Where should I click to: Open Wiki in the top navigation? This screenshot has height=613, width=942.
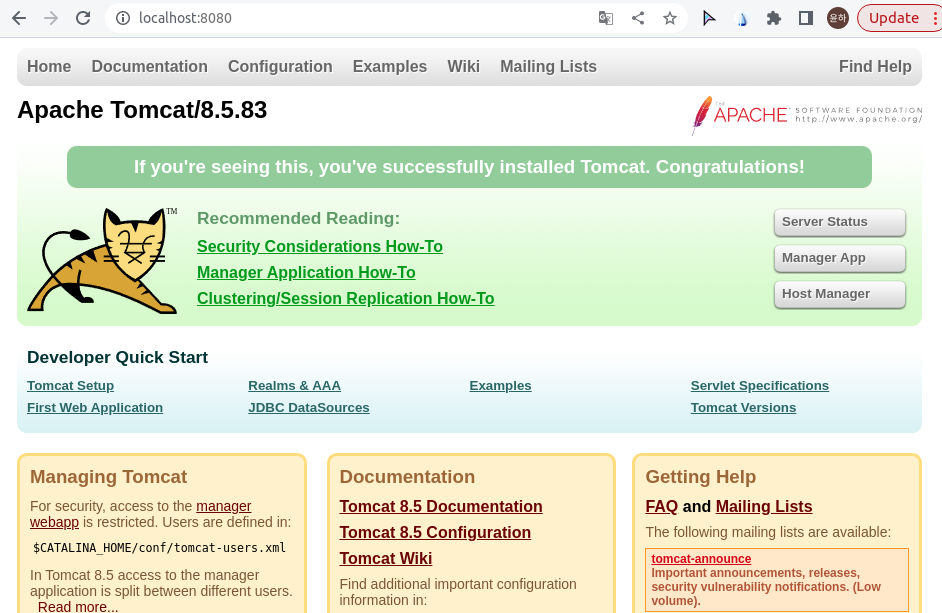pos(463,66)
